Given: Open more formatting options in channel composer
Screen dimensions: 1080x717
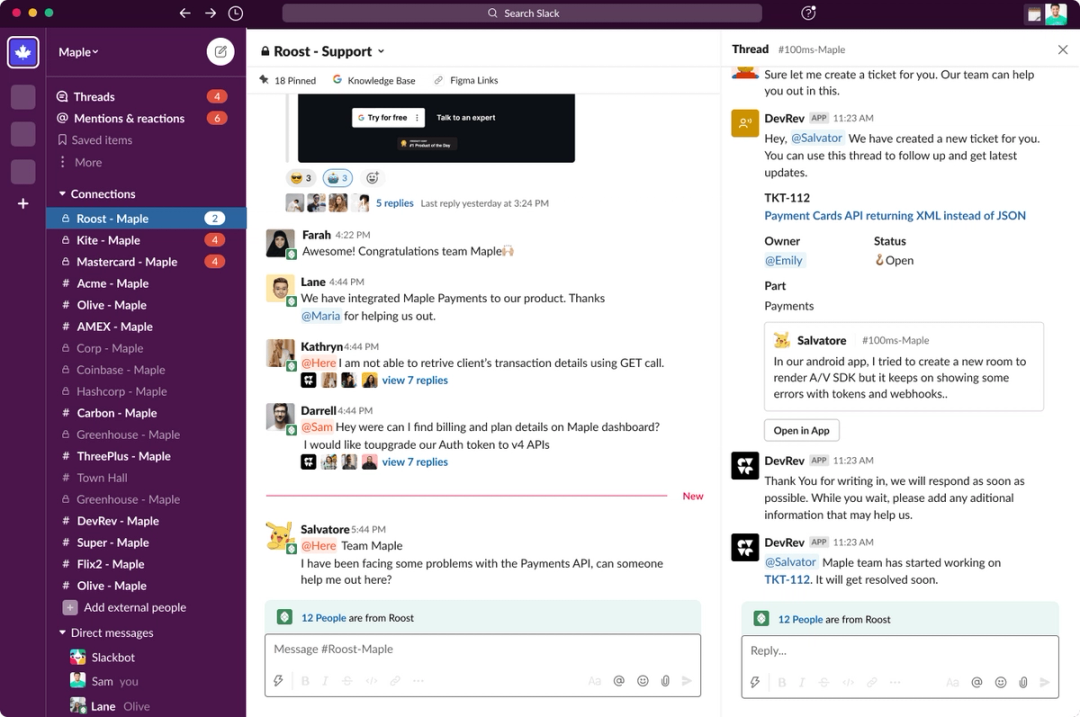Looking at the screenshot, I should coord(418,680).
